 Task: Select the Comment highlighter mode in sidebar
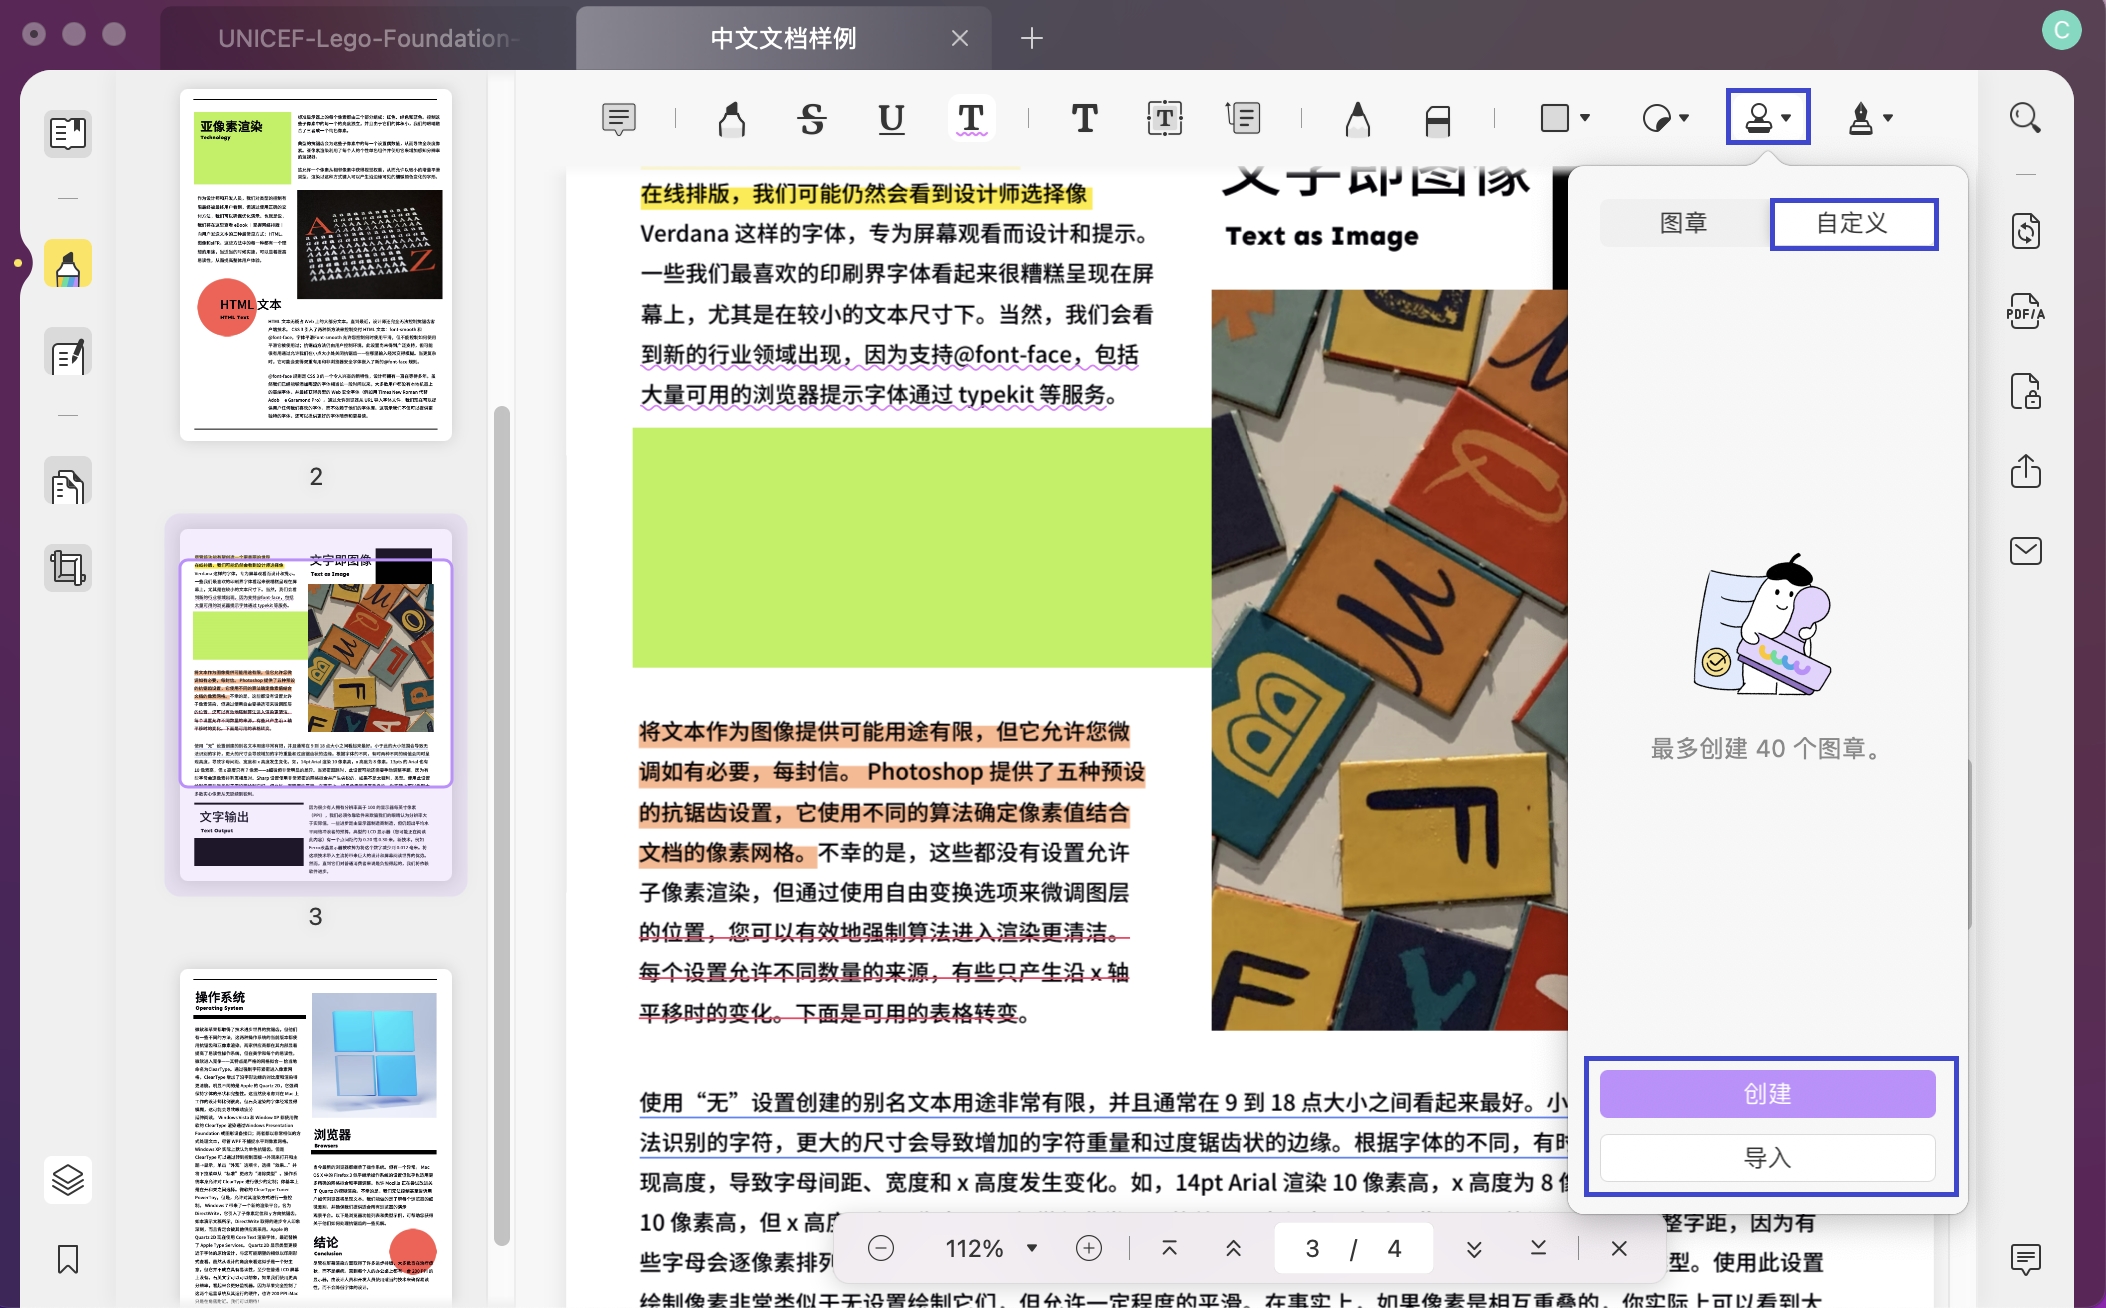[68, 264]
